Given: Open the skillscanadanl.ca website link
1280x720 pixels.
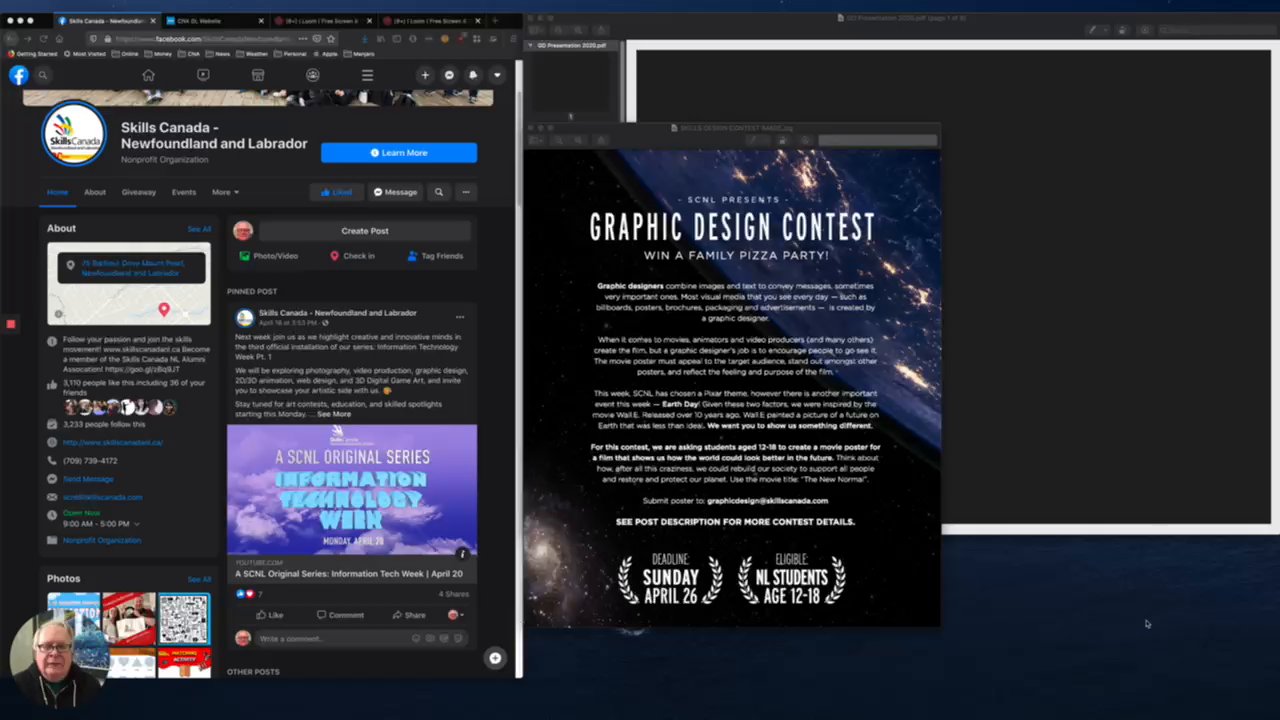Looking at the screenshot, I should (x=112, y=442).
